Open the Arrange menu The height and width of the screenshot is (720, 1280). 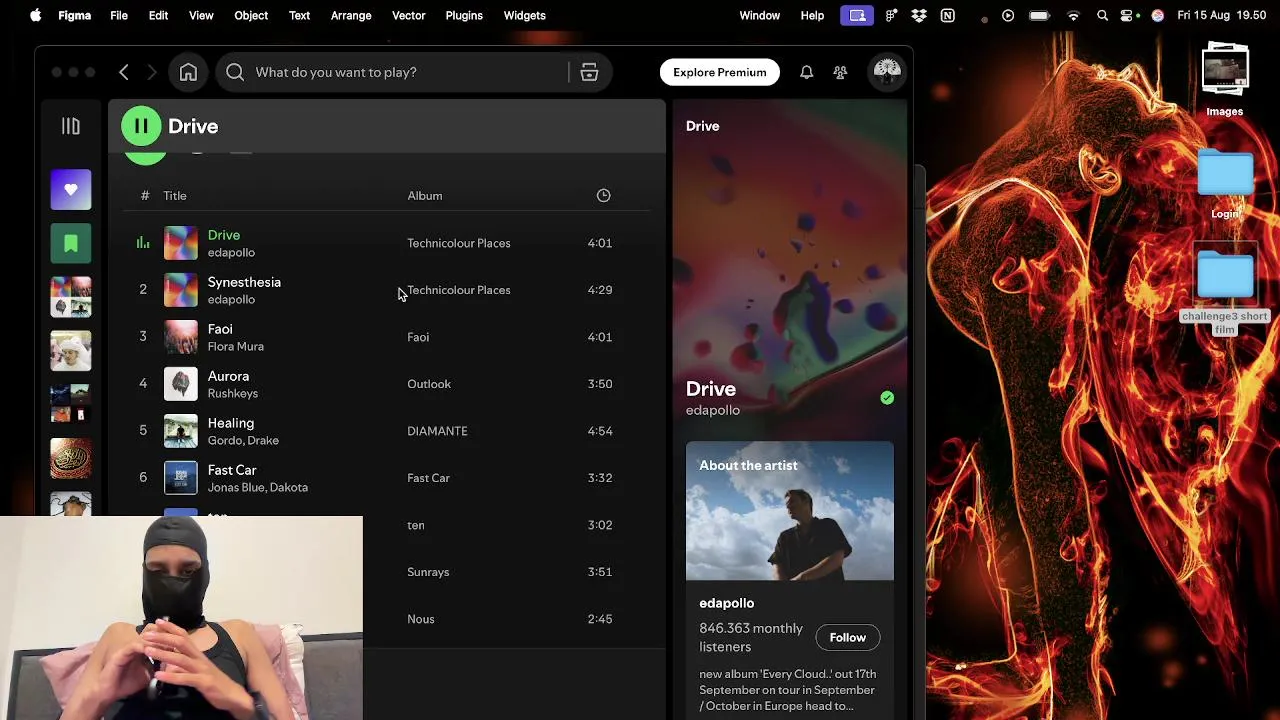pyautogui.click(x=351, y=15)
